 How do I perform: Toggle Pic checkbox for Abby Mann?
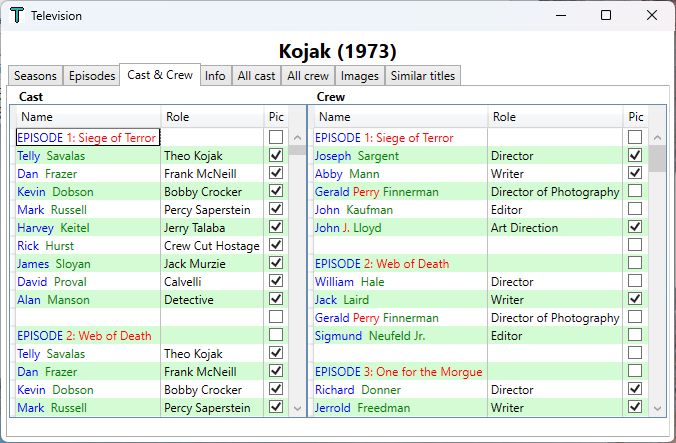tap(635, 173)
